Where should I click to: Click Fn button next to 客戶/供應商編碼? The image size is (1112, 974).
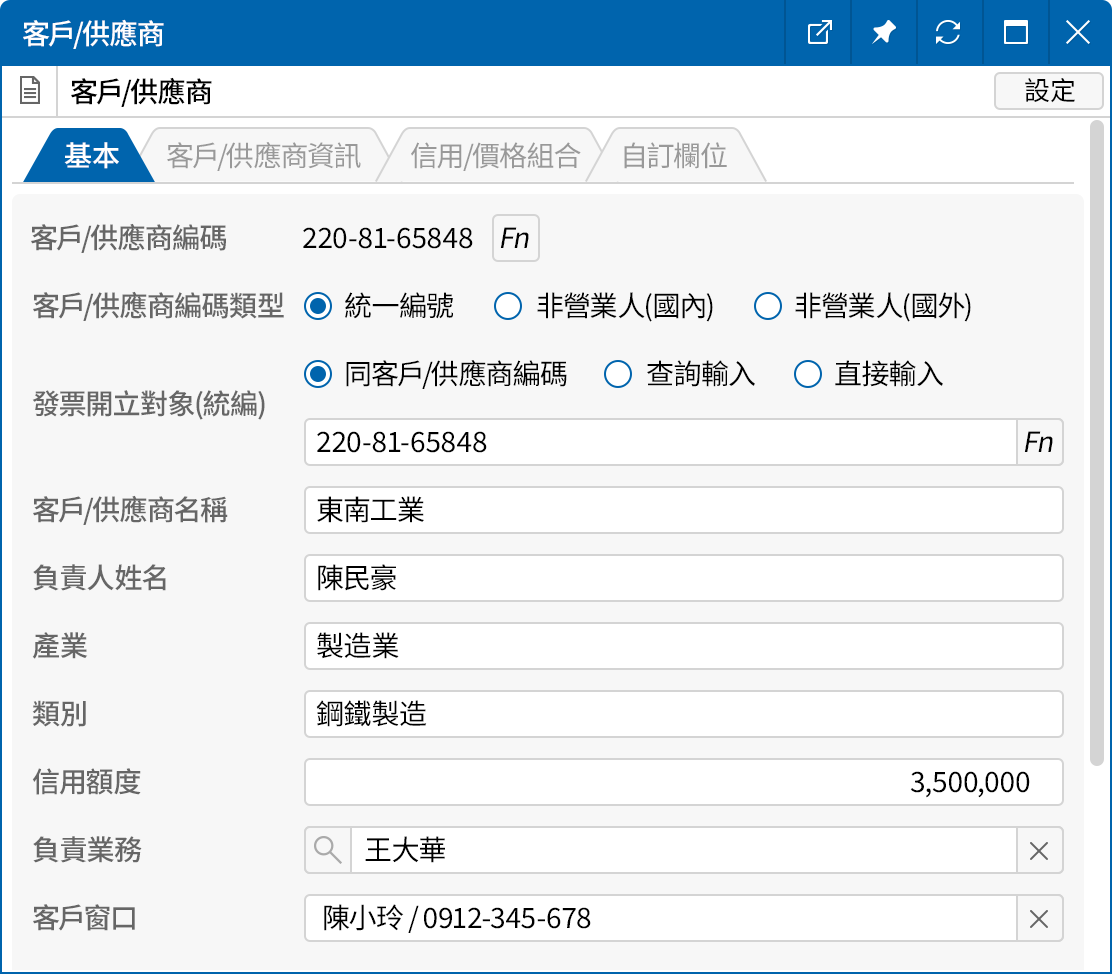click(515, 238)
